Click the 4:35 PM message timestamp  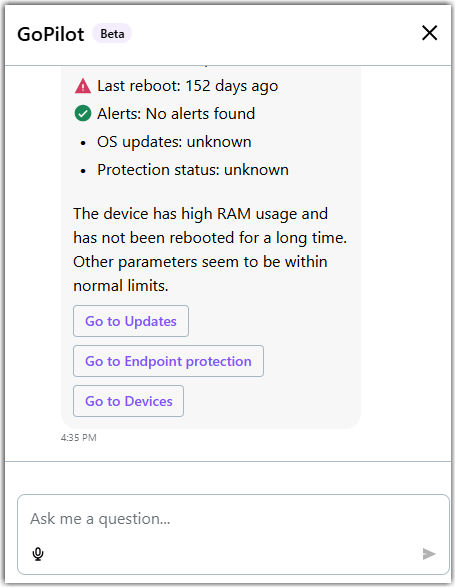click(x=79, y=438)
